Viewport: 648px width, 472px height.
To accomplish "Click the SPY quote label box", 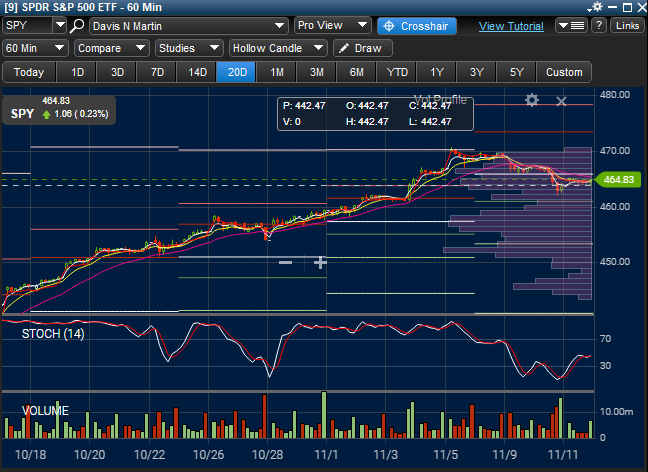I will coord(59,110).
